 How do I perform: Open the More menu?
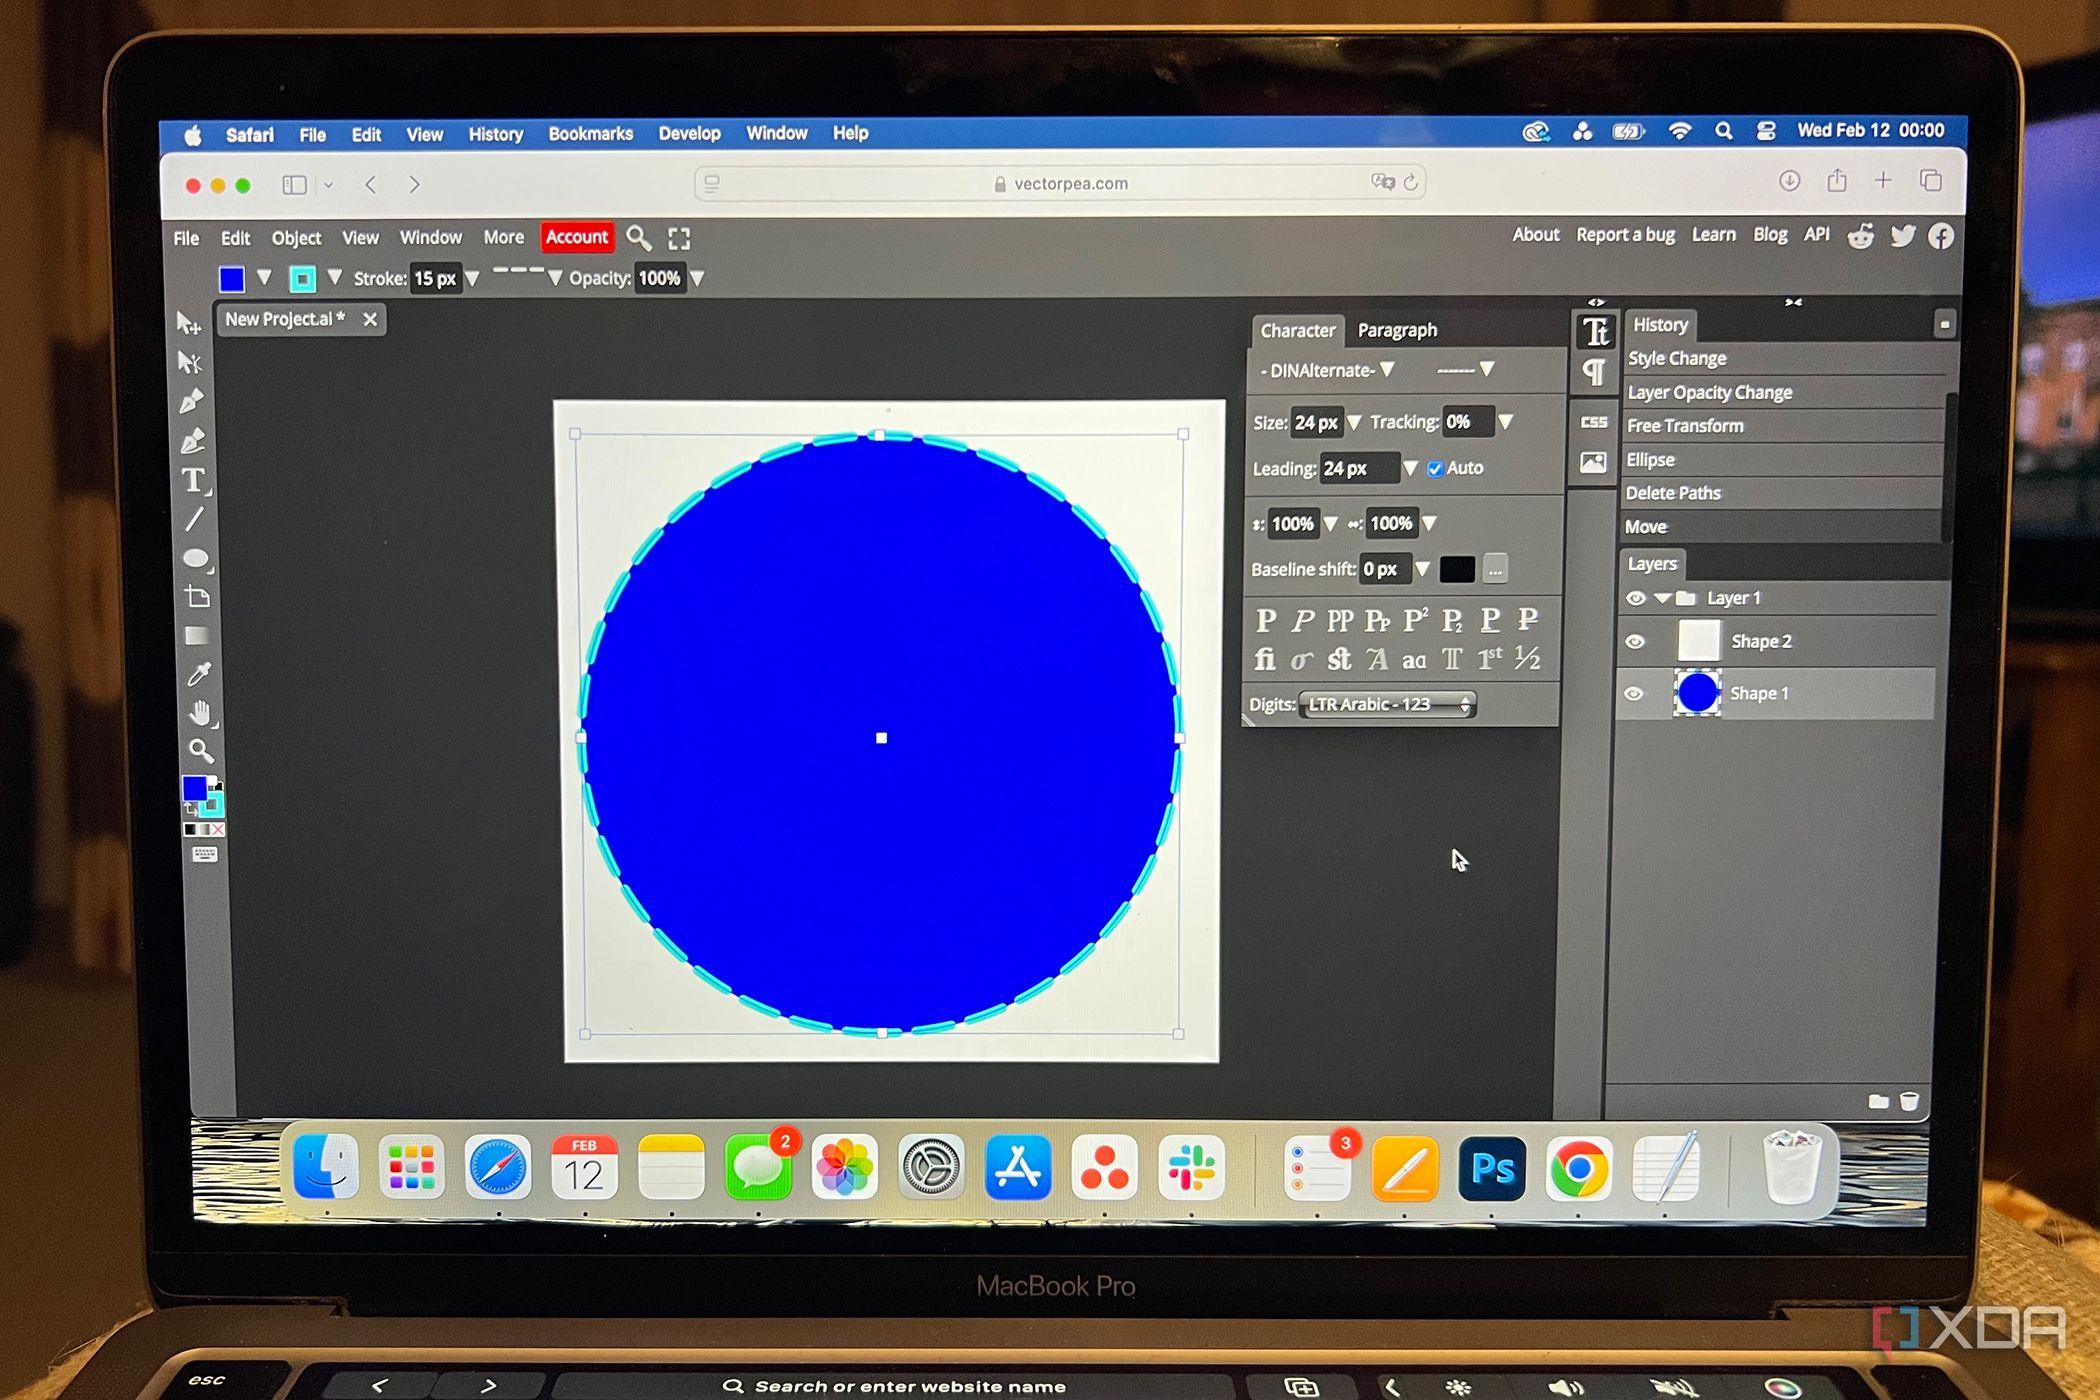tap(503, 238)
